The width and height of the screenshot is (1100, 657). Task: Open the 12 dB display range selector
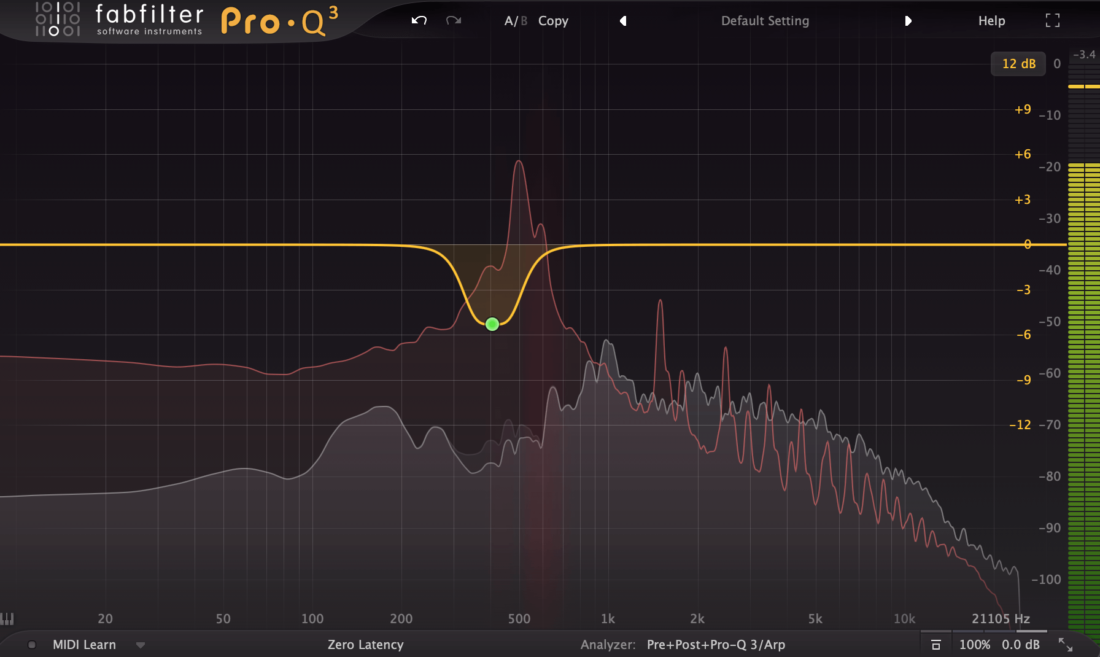coord(1018,64)
